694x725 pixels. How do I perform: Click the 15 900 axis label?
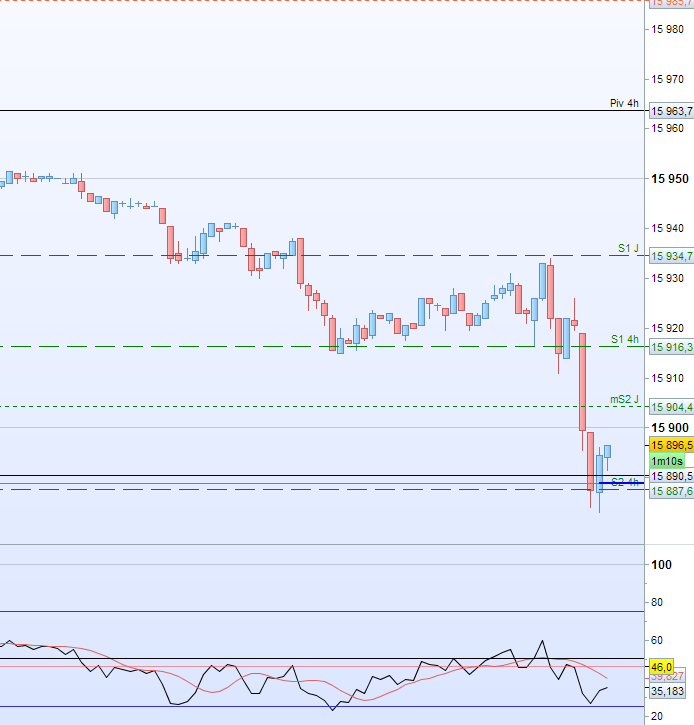tap(669, 428)
